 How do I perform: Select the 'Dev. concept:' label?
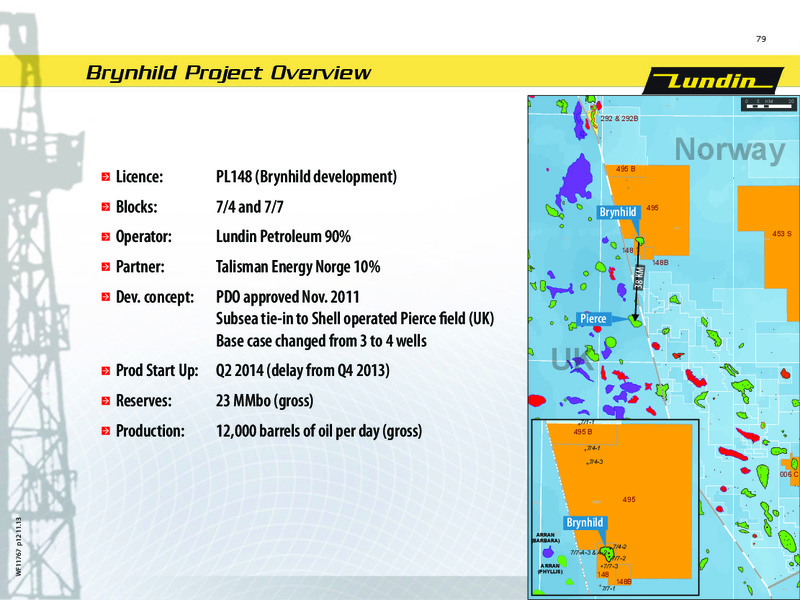click(x=155, y=297)
